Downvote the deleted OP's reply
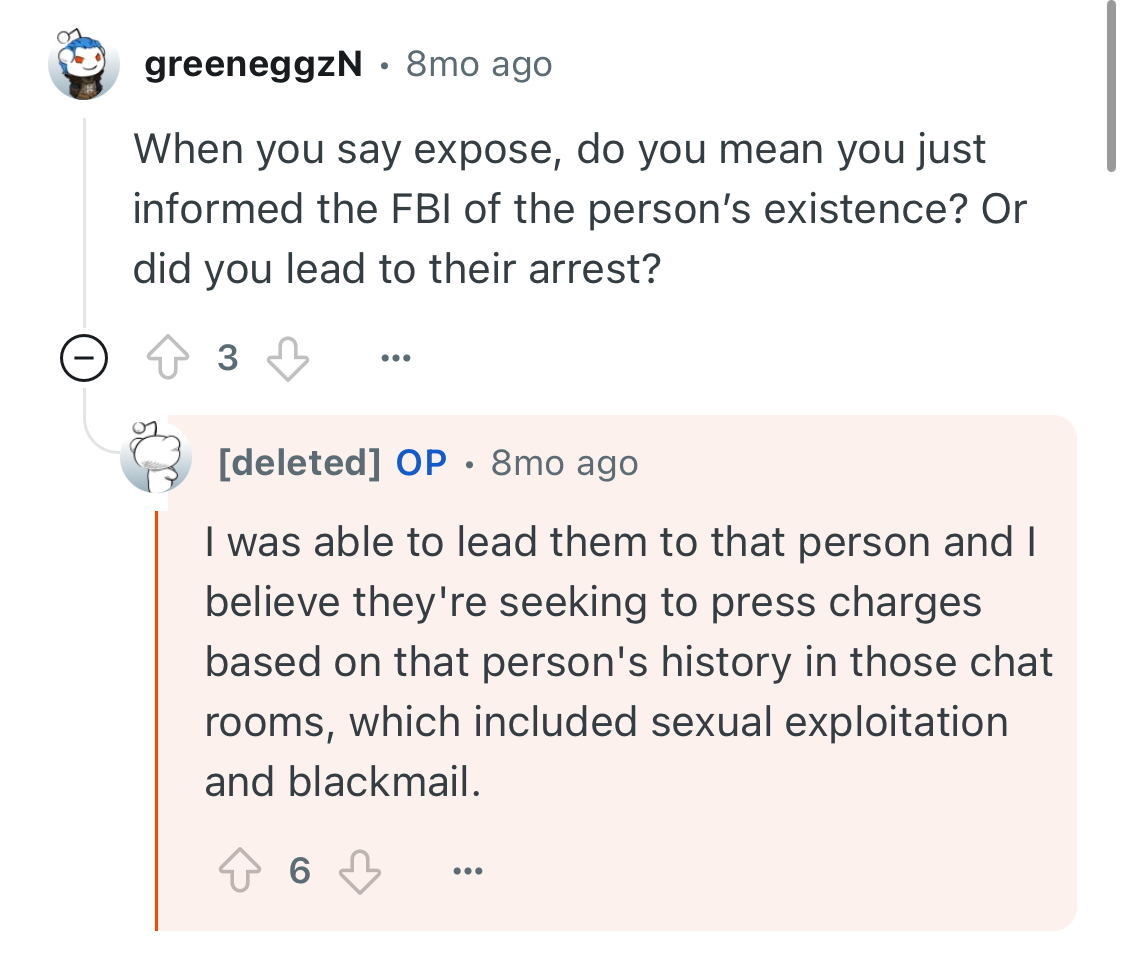The height and width of the screenshot is (977, 1125). pyautogui.click(x=359, y=872)
